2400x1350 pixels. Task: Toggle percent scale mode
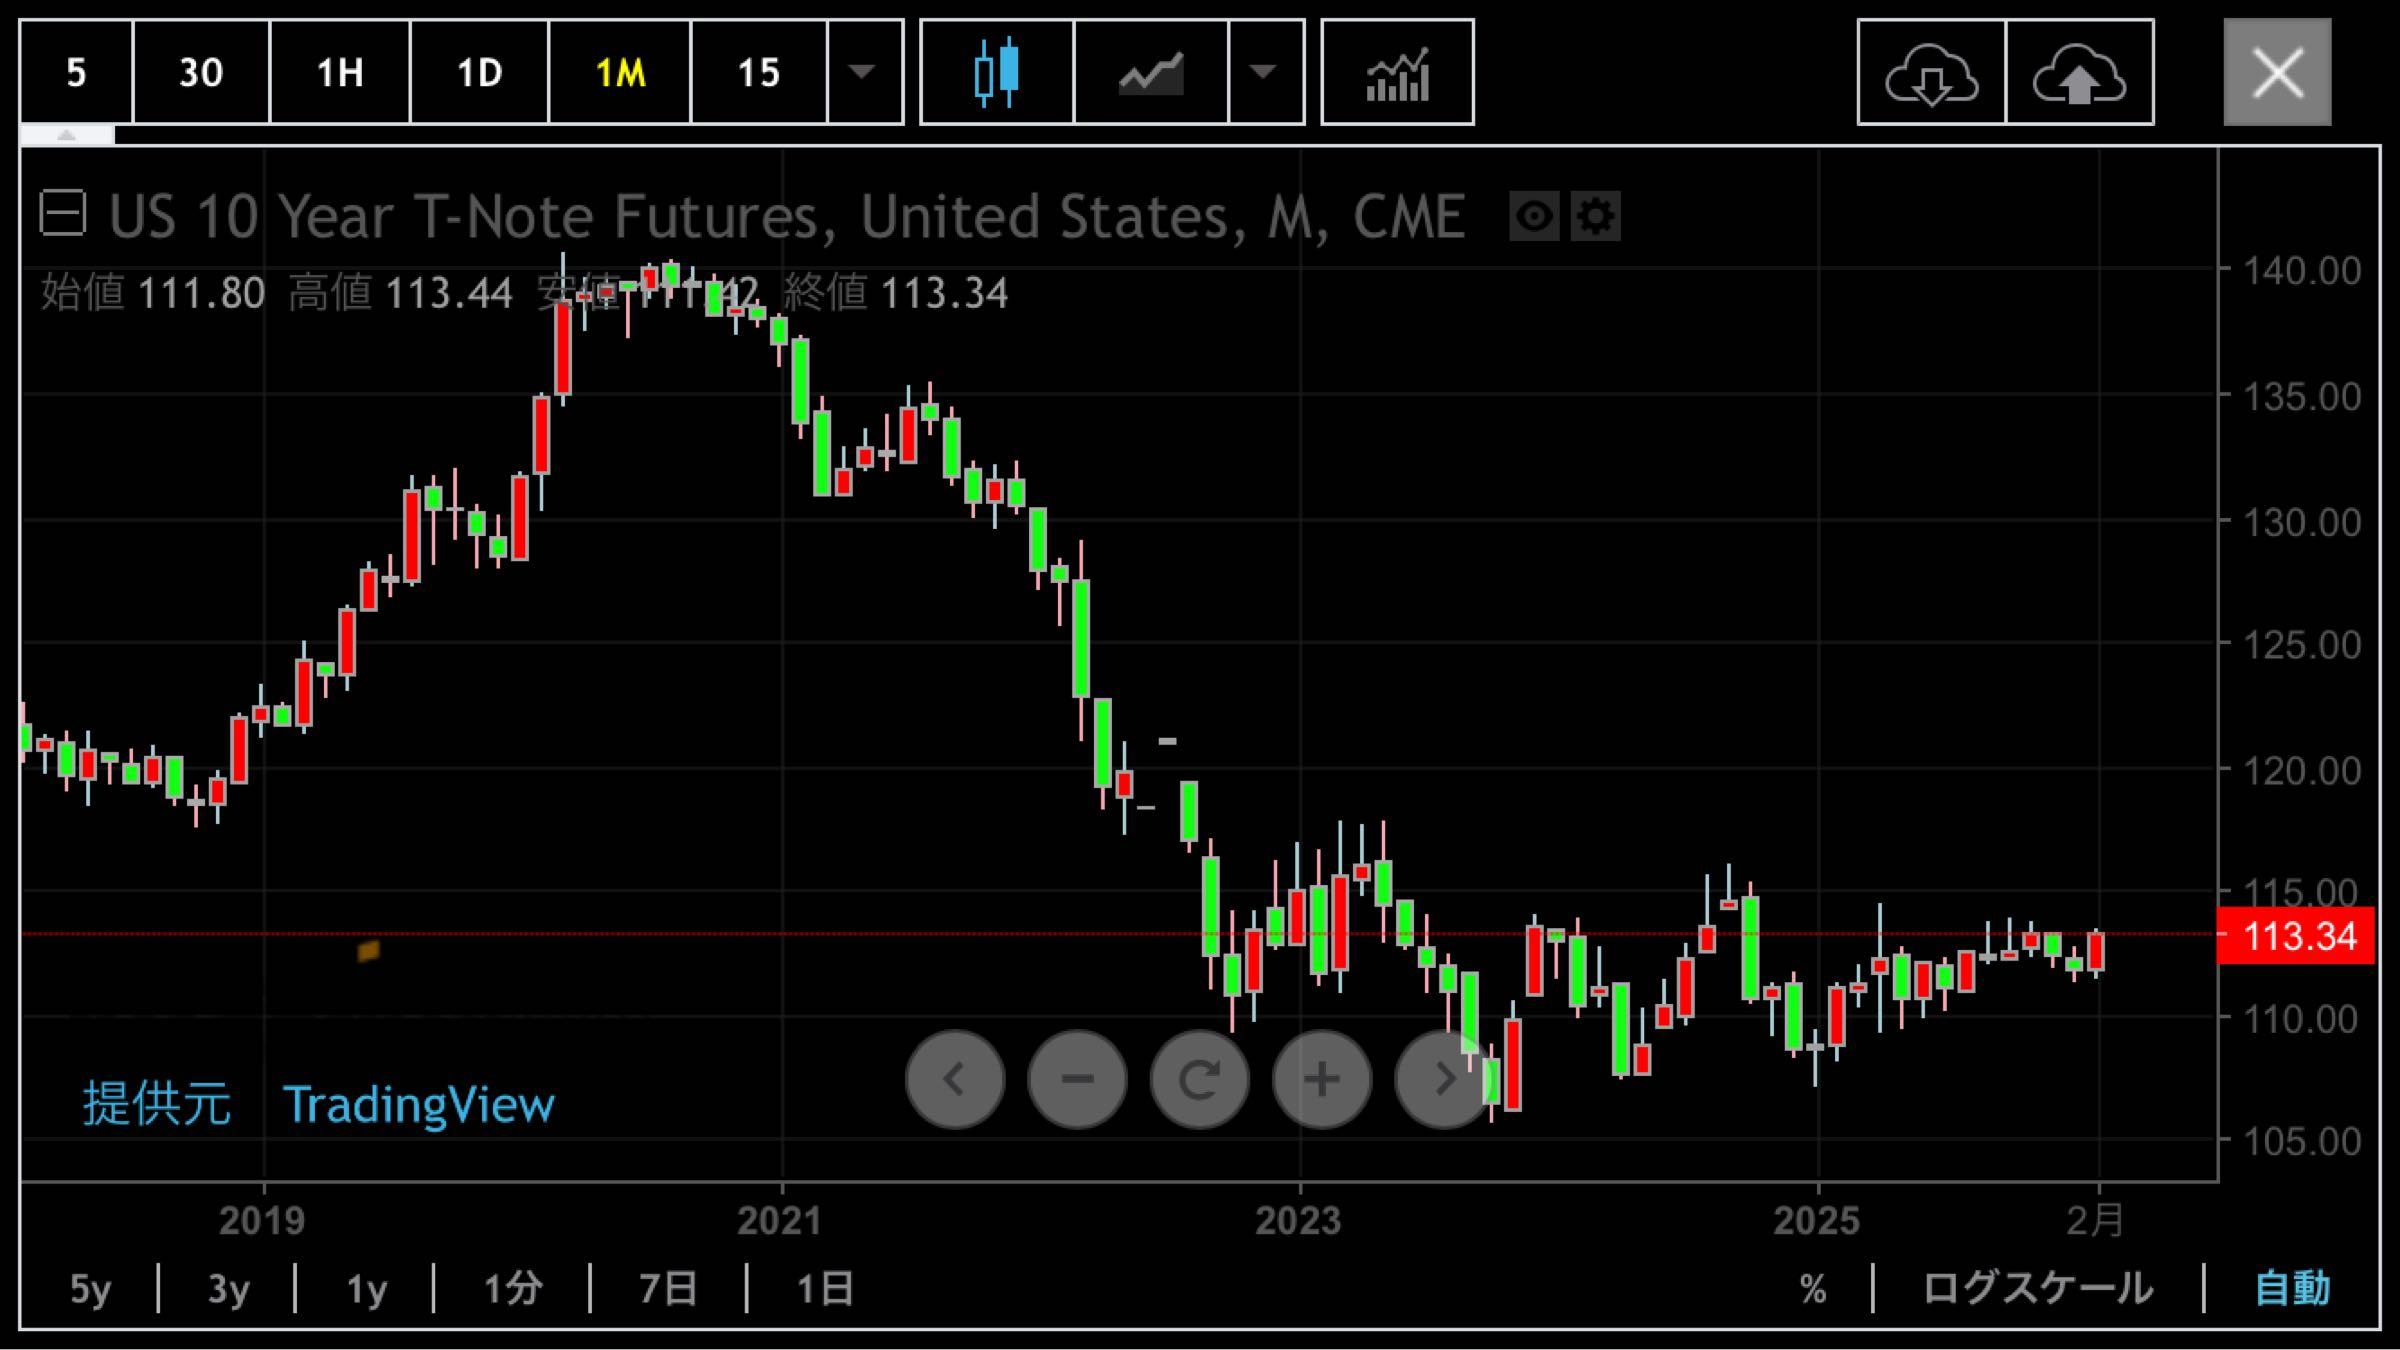pyautogui.click(x=1813, y=1288)
